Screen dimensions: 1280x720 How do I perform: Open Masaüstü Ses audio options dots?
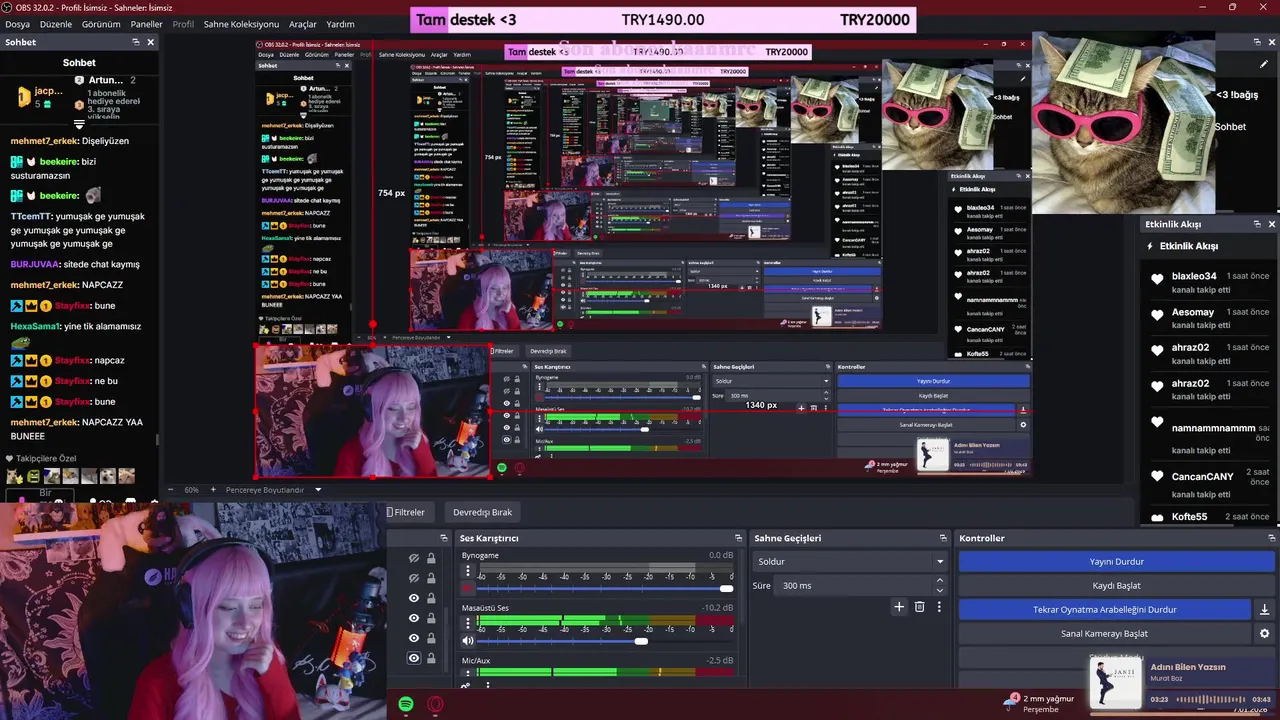467,623
